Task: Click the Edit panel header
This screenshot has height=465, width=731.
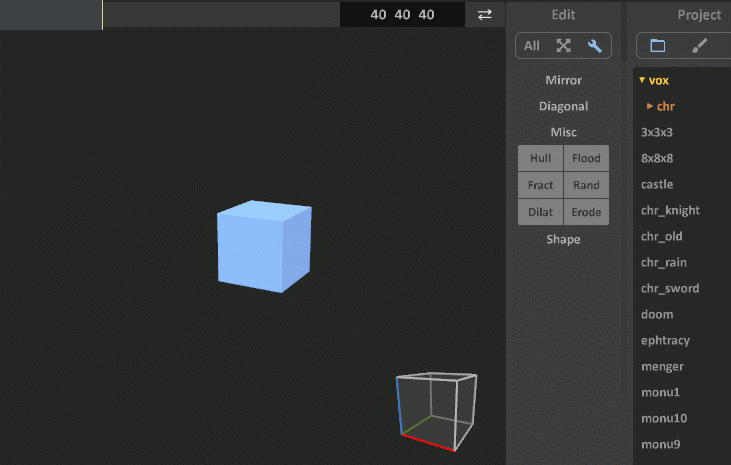Action: pyautogui.click(x=563, y=15)
